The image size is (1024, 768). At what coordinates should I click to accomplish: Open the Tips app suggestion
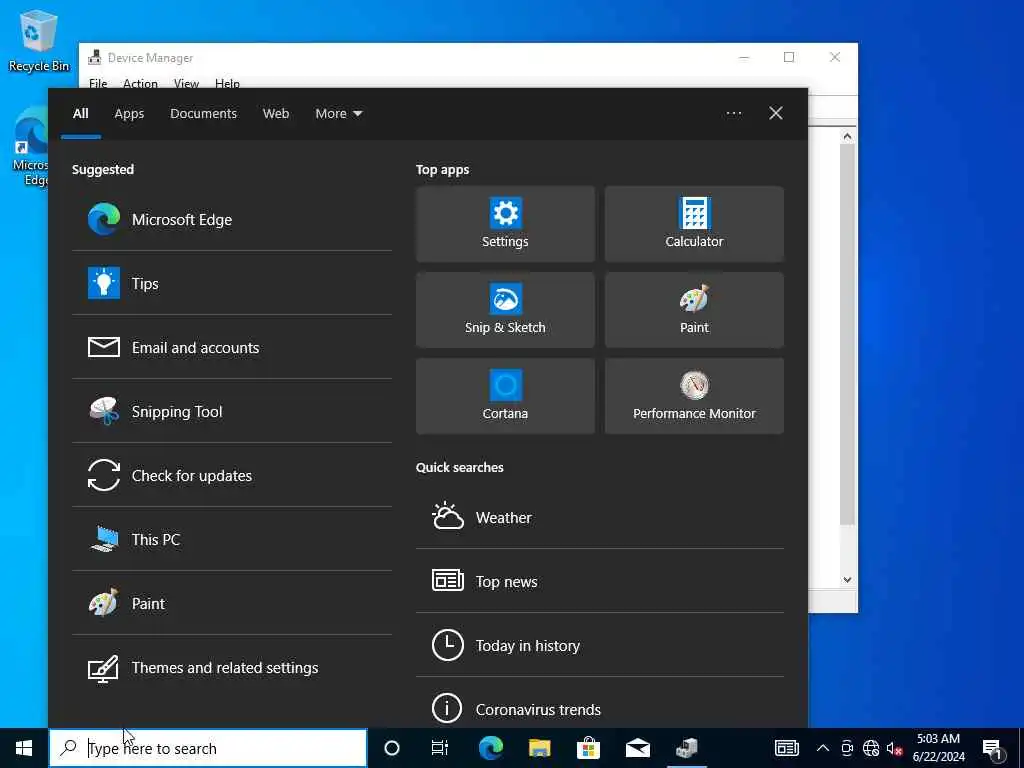coord(232,283)
